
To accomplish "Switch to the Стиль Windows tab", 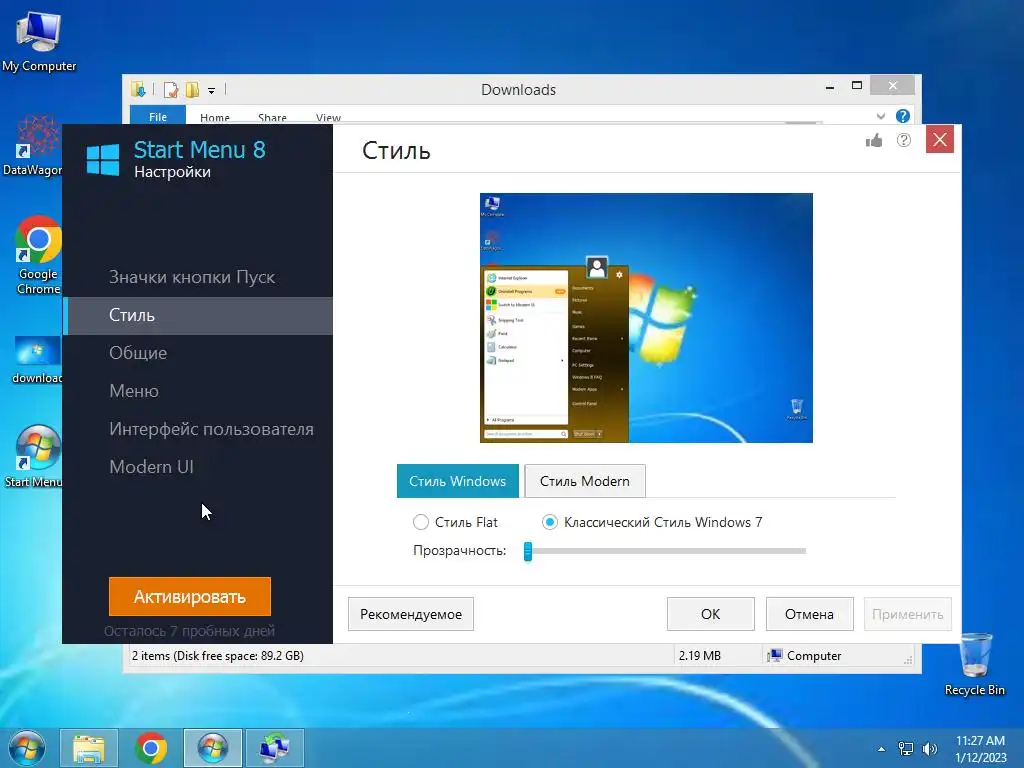I will [458, 481].
